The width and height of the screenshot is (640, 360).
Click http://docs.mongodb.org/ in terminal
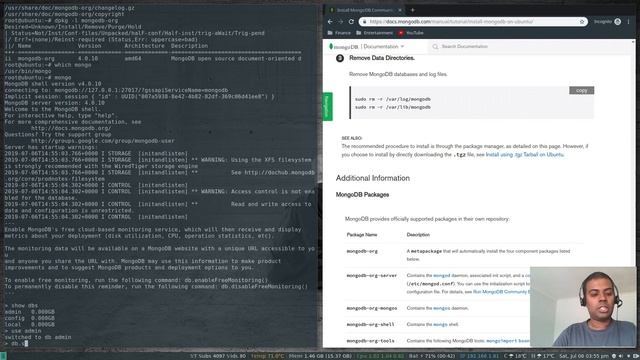pos(71,128)
